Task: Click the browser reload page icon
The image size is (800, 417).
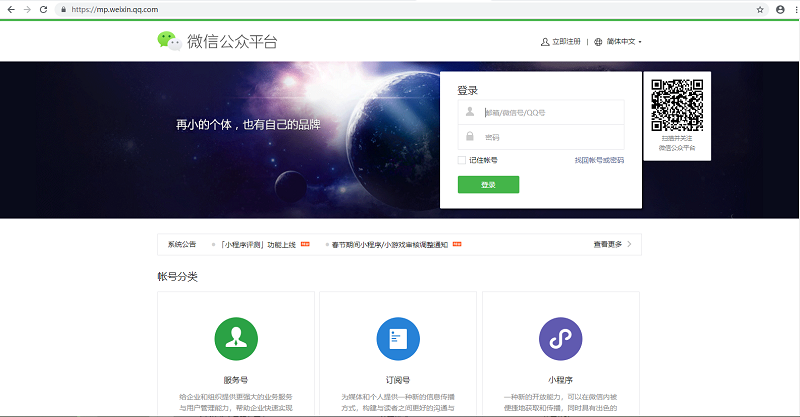Action: 43,9
